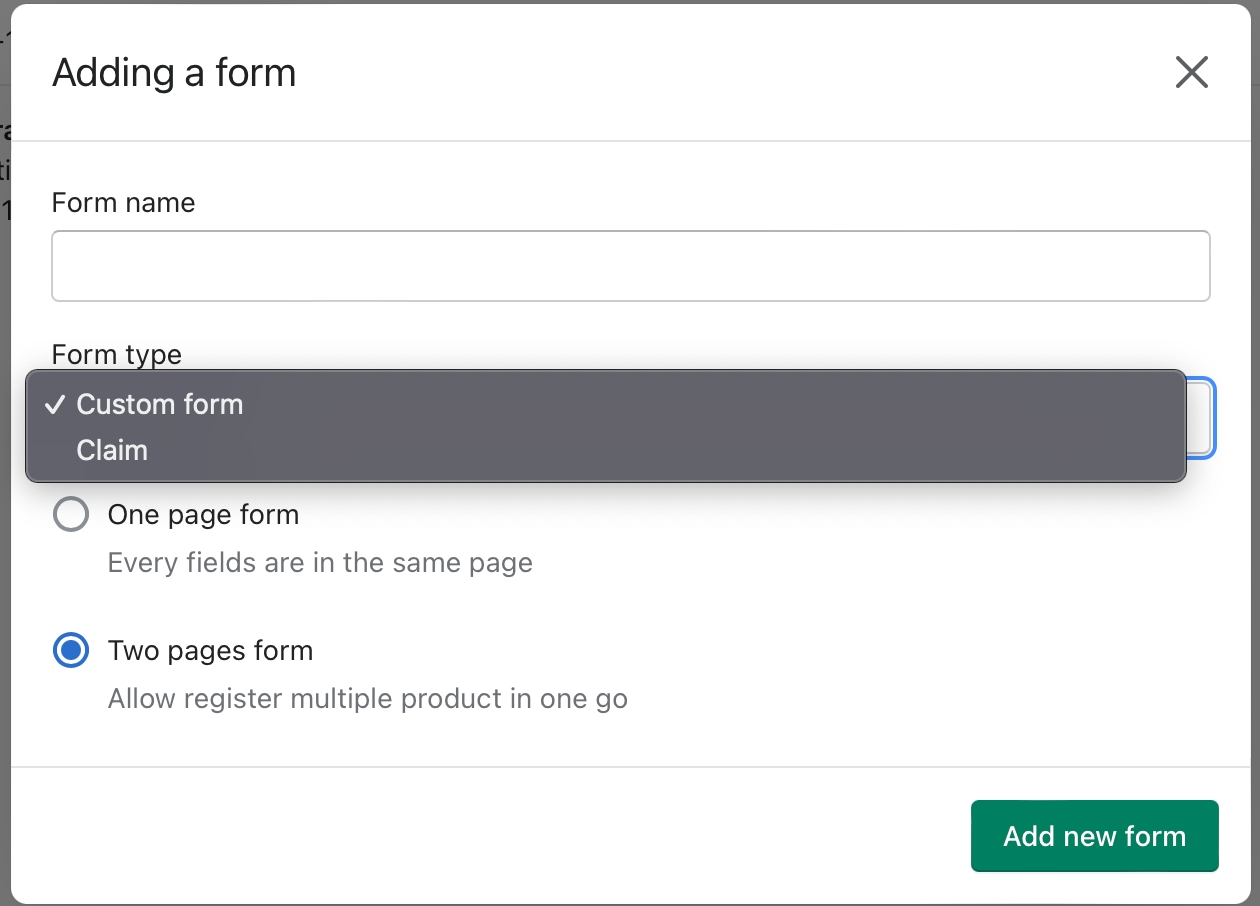
Task: Select Custom form in the type list
Action: pos(160,405)
